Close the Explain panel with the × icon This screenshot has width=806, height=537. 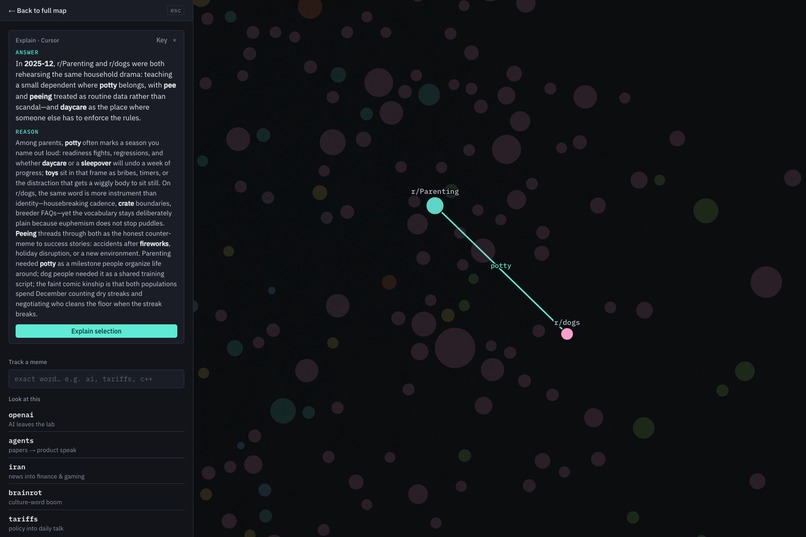[x=174, y=40]
